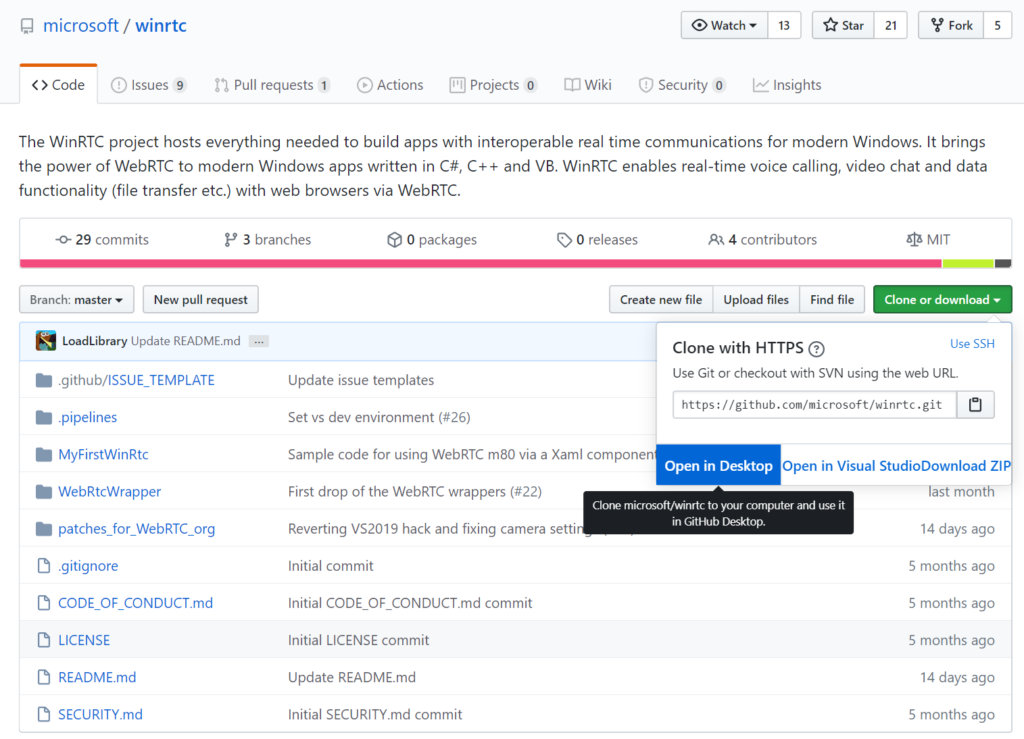The height and width of the screenshot is (739, 1024).
Task: Open the Update README.md commit message
Action: tap(185, 341)
